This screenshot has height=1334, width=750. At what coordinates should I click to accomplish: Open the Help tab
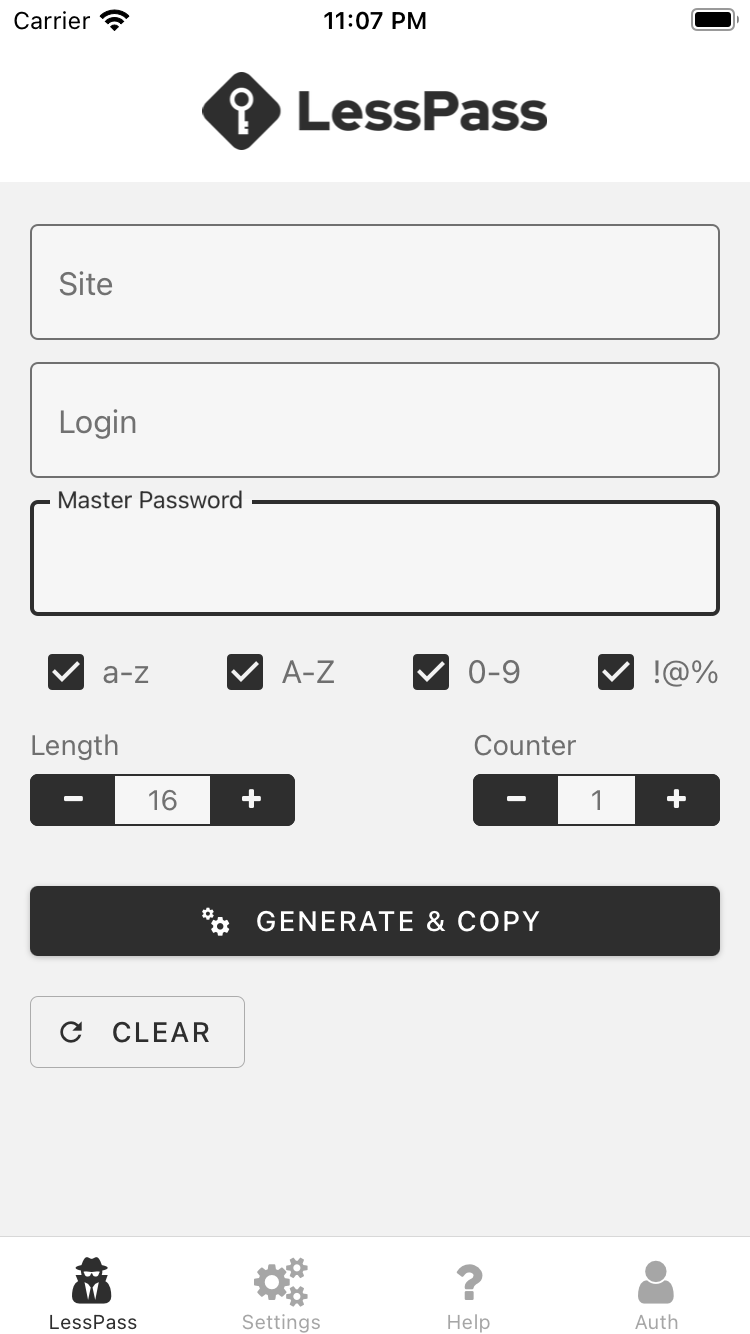click(469, 1295)
